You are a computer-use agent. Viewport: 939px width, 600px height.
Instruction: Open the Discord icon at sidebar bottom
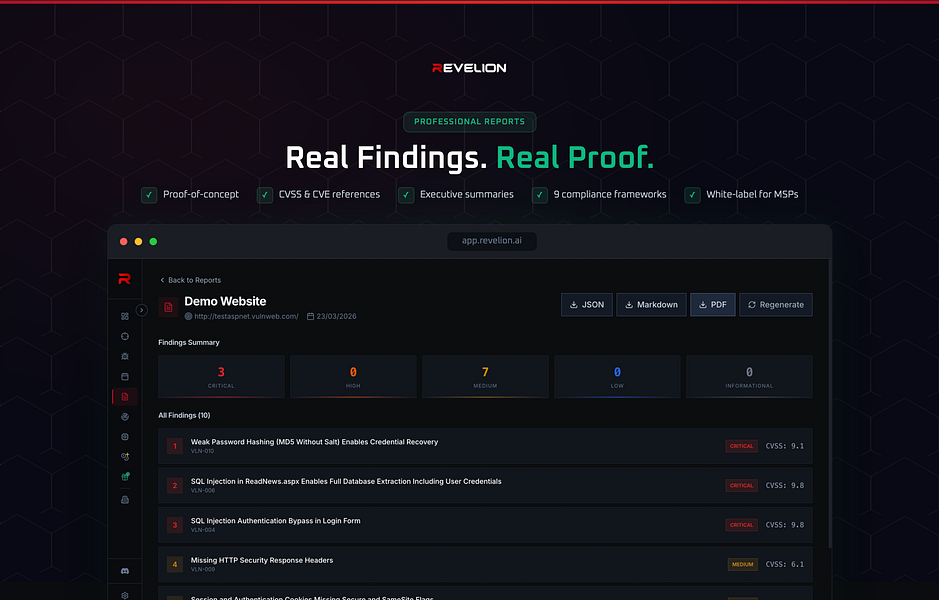tap(125, 571)
